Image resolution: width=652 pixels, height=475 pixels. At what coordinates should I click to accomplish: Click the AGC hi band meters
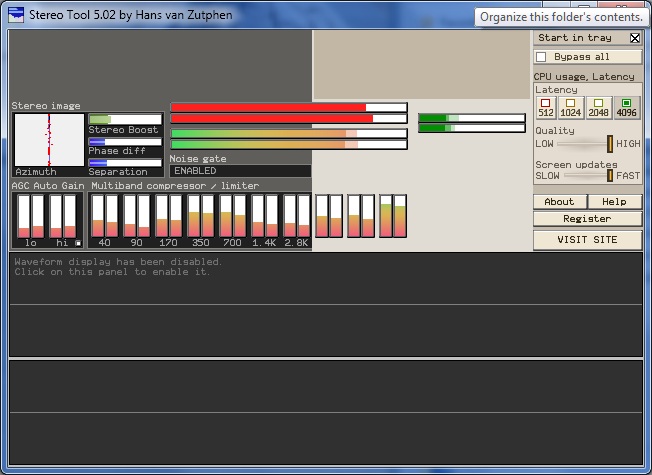pos(63,216)
